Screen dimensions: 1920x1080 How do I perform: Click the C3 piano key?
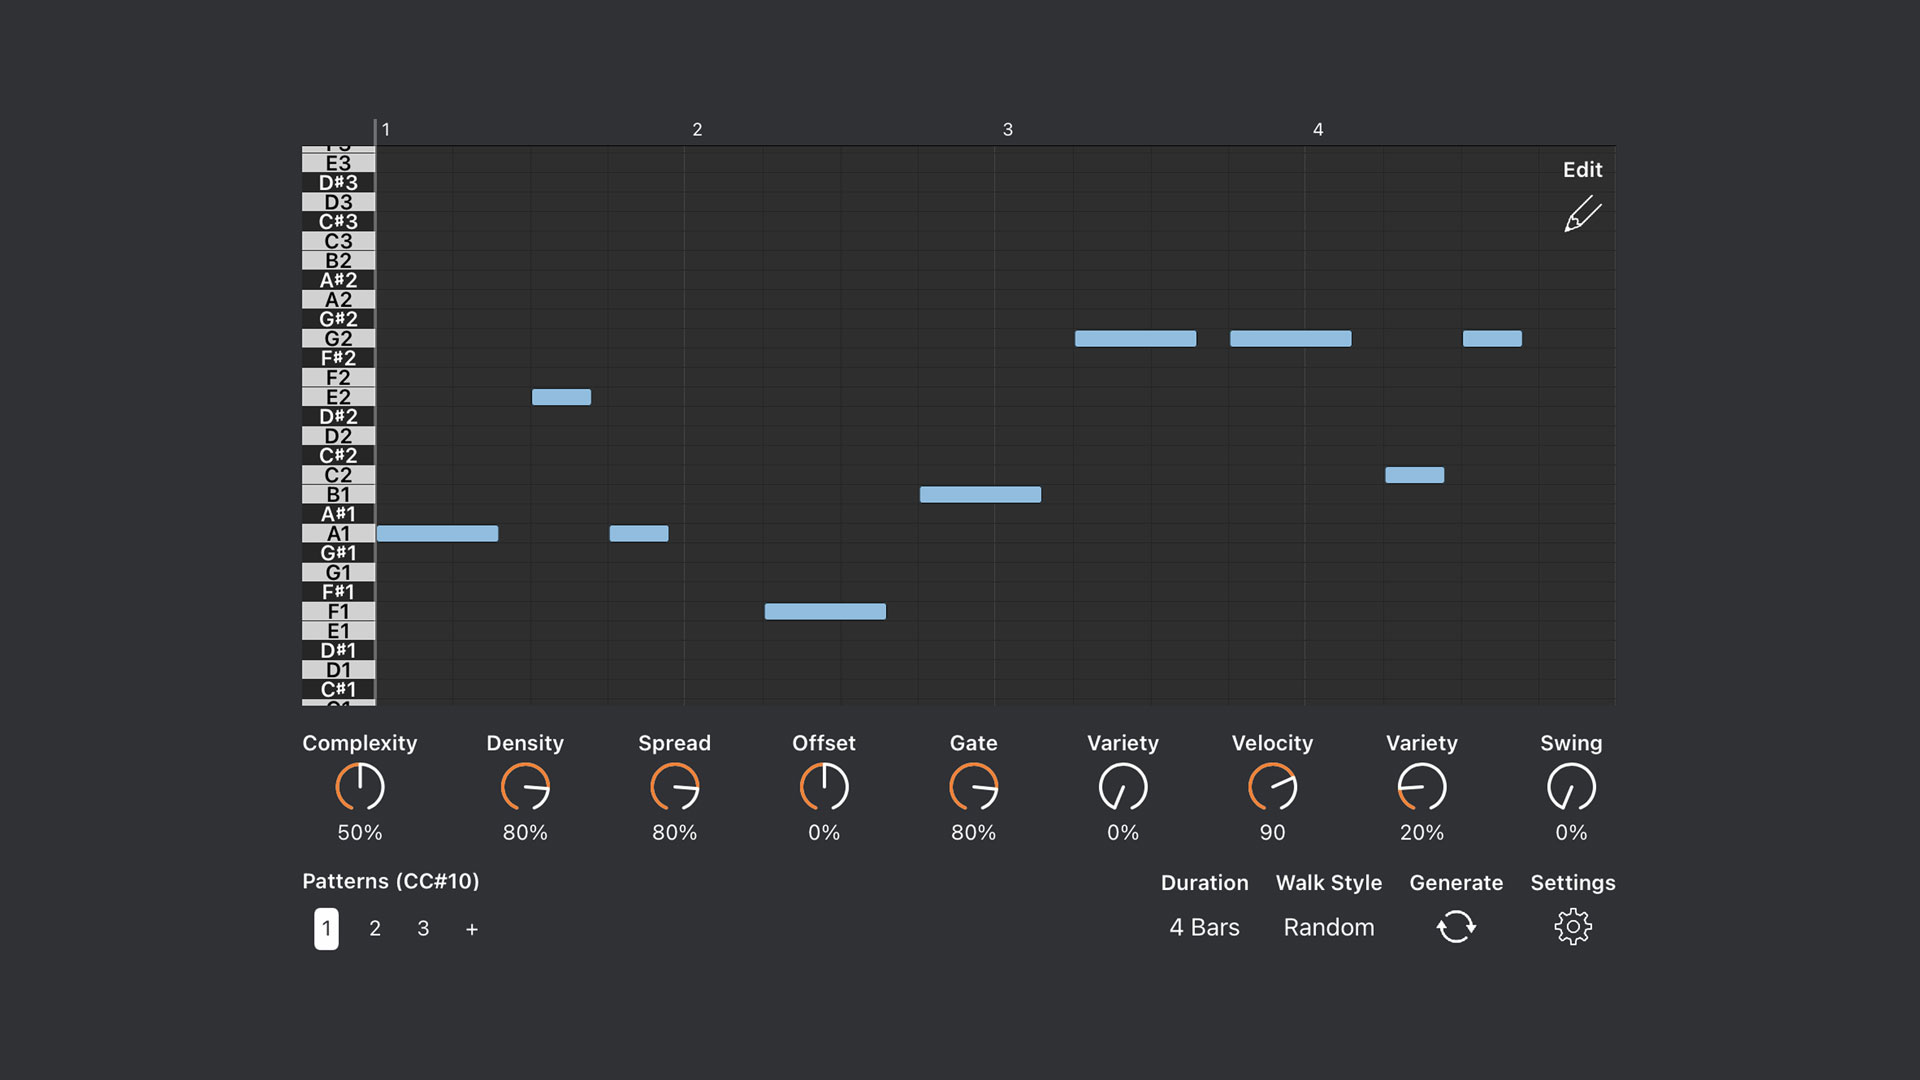click(x=338, y=241)
